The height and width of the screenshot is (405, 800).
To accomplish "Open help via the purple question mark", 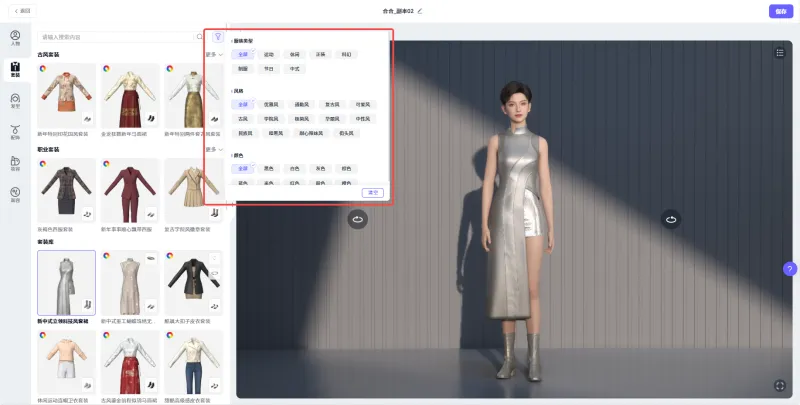I will tap(790, 269).
